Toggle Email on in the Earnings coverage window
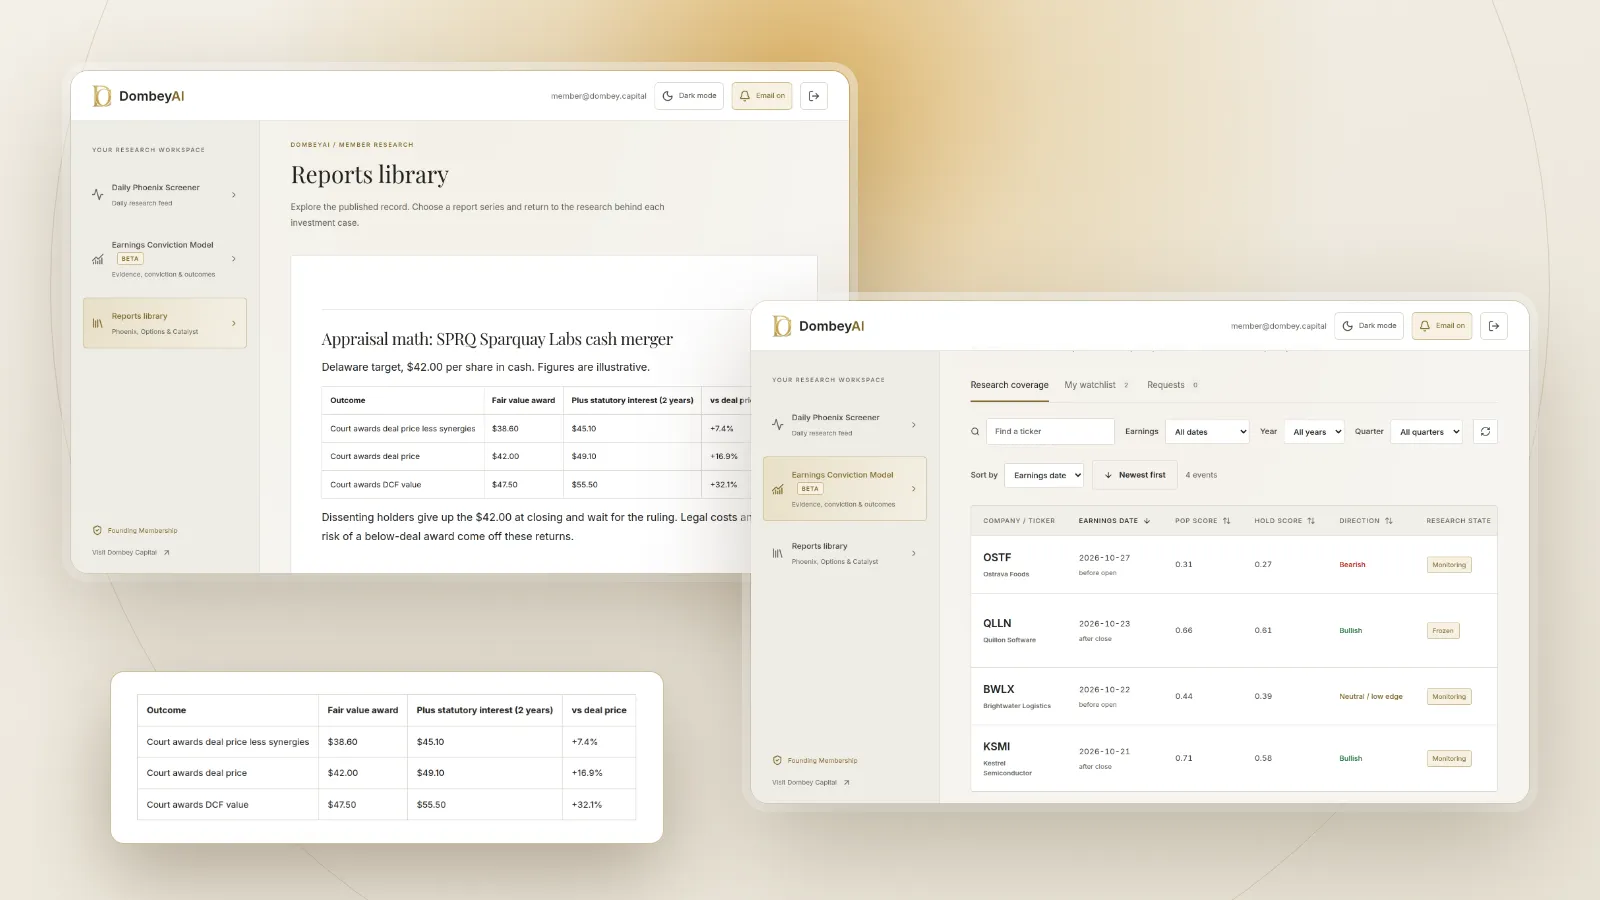Viewport: 1600px width, 900px height. coord(1442,326)
